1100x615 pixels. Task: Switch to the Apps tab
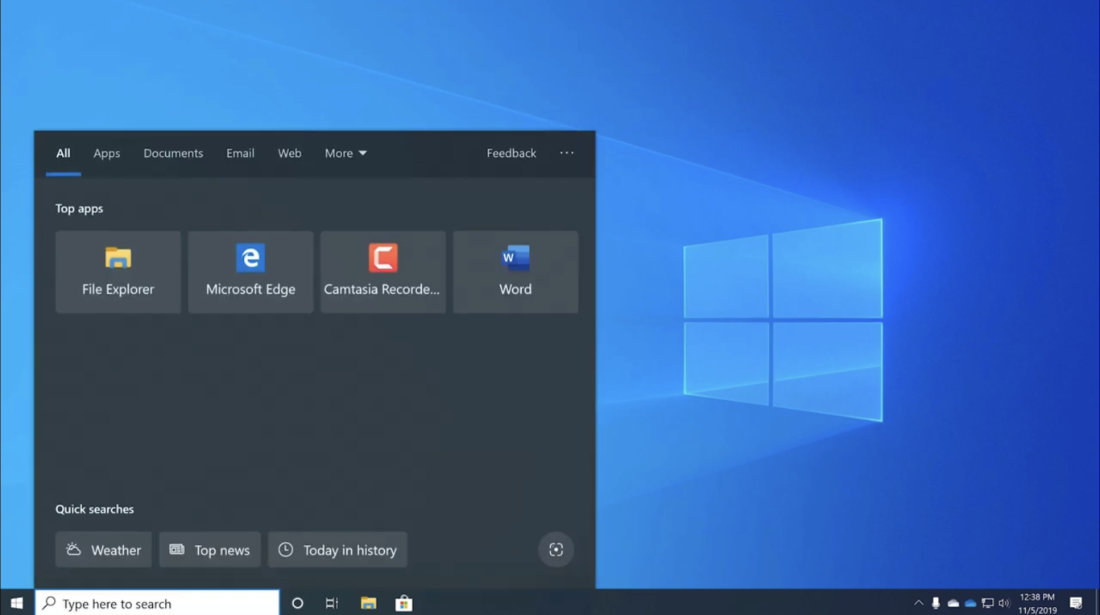click(x=107, y=153)
